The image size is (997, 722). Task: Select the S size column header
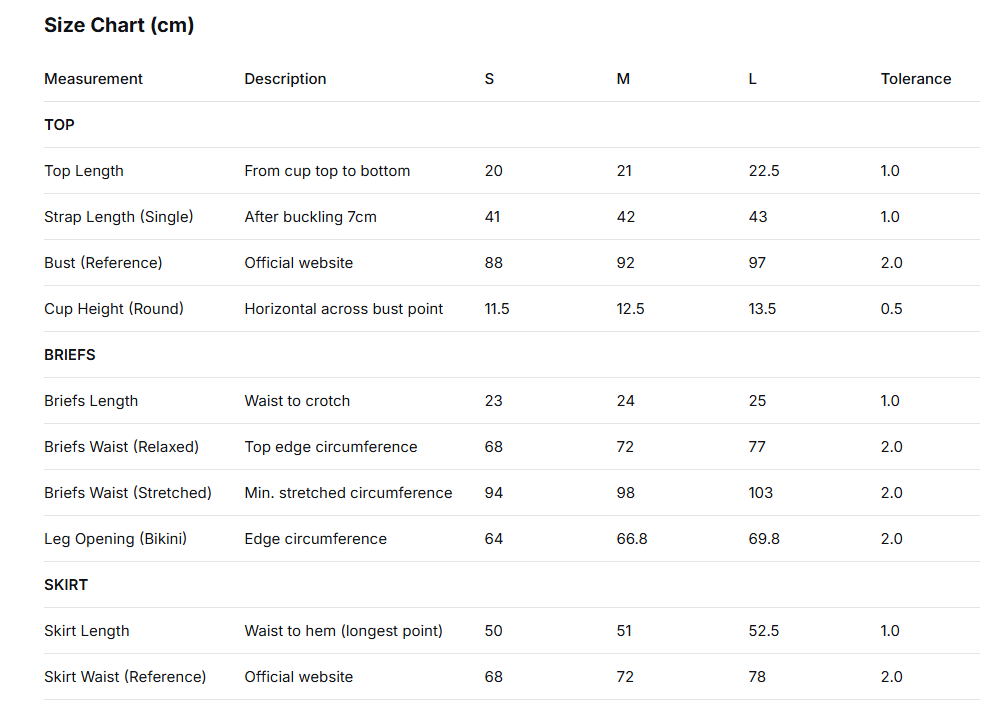click(x=489, y=79)
